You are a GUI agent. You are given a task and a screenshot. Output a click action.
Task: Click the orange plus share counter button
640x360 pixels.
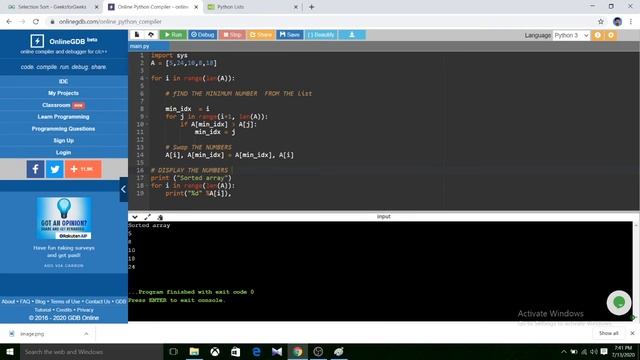83,169
